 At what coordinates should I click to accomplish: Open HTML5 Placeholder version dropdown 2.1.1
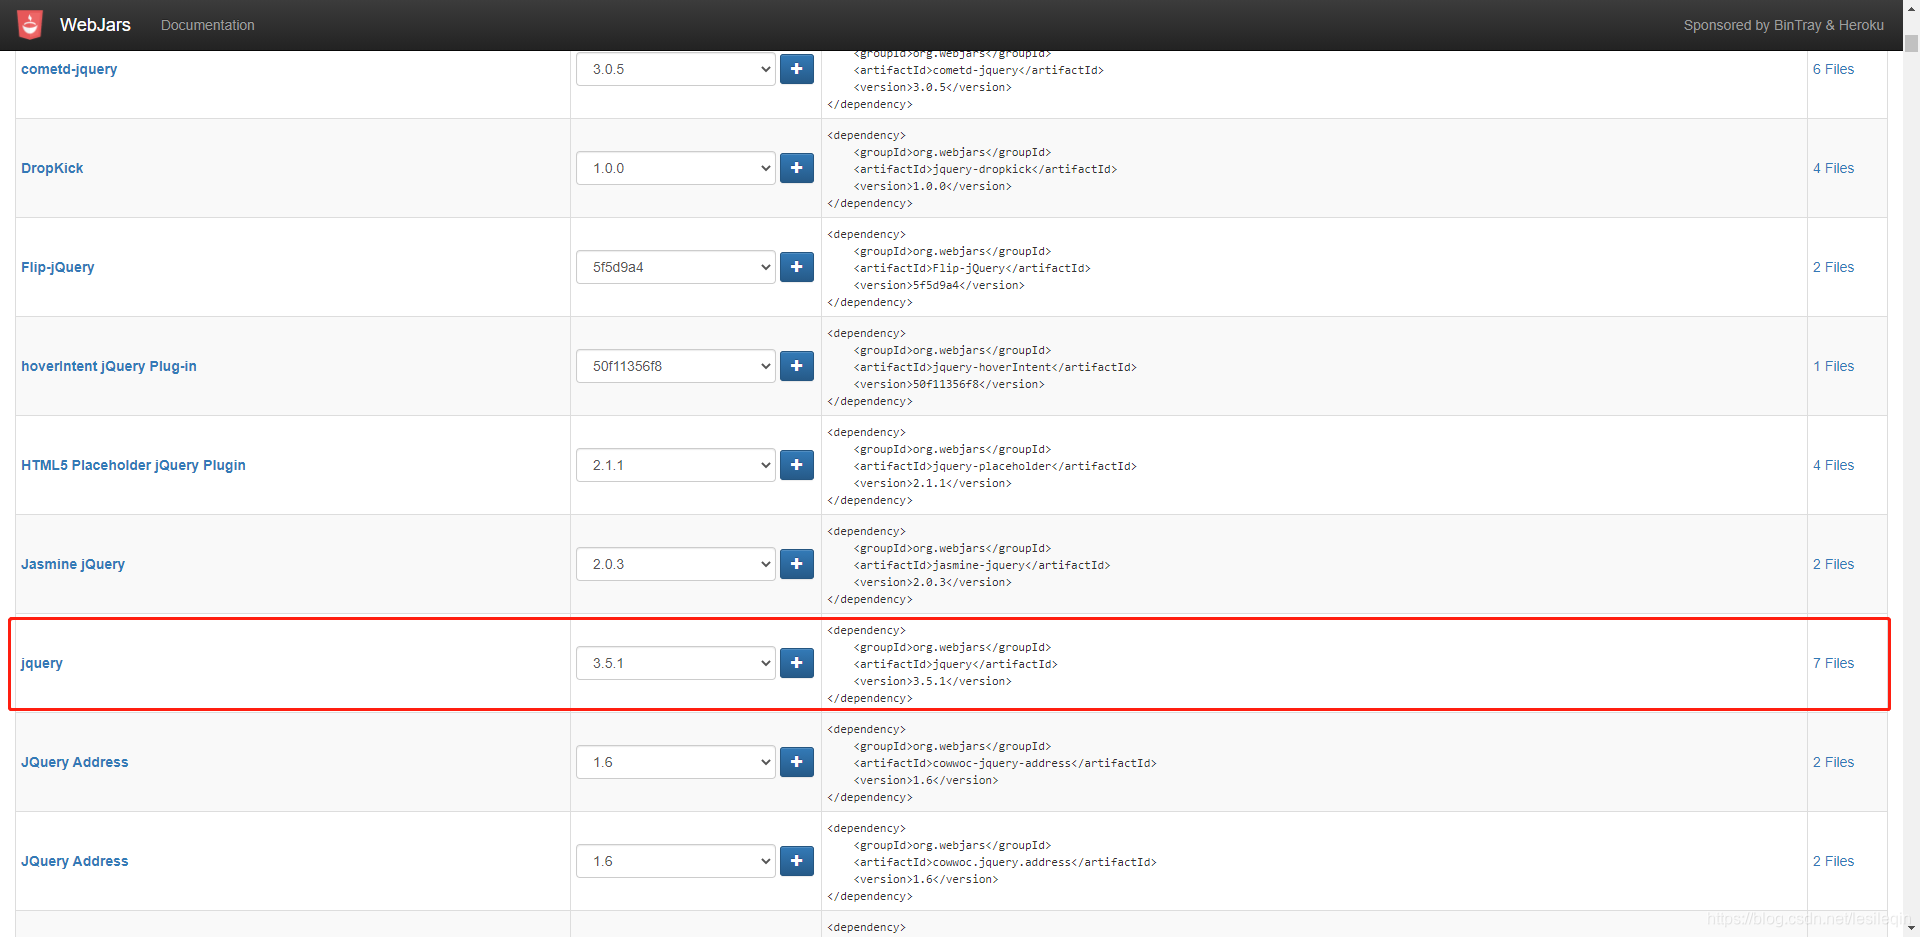[676, 465]
